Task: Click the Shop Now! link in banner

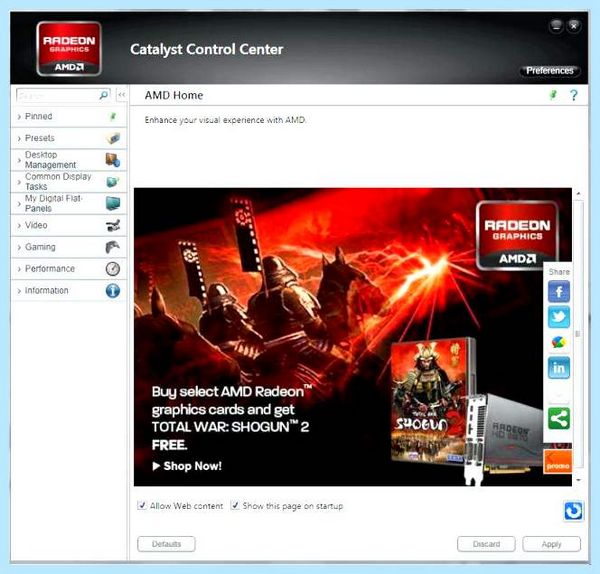Action: click(x=187, y=466)
